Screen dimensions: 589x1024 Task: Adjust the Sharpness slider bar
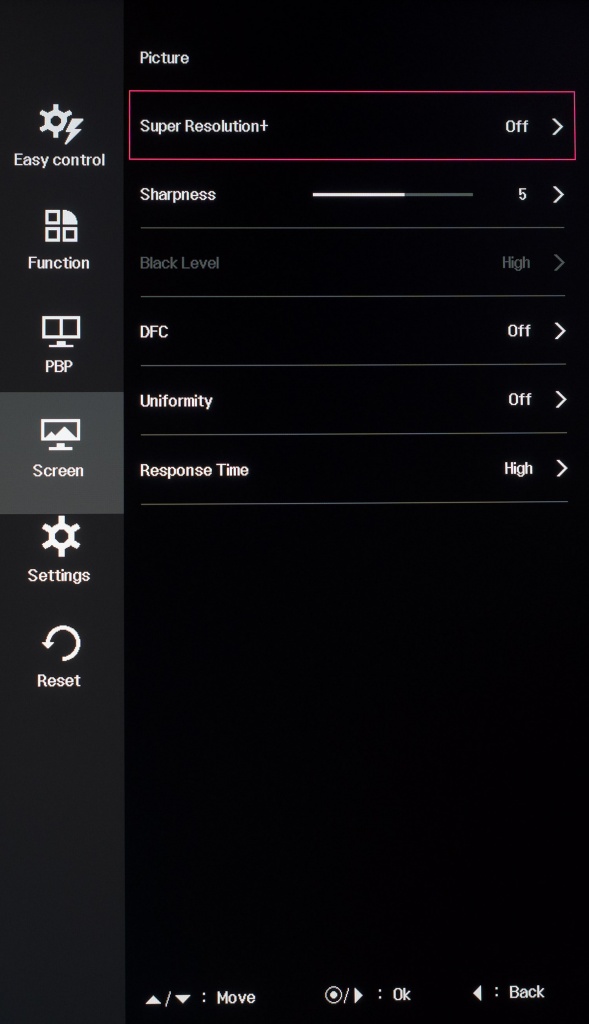(x=392, y=195)
